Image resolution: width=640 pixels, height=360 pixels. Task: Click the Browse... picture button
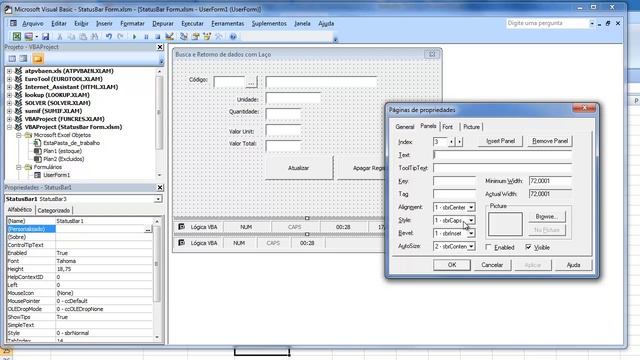coord(547,217)
